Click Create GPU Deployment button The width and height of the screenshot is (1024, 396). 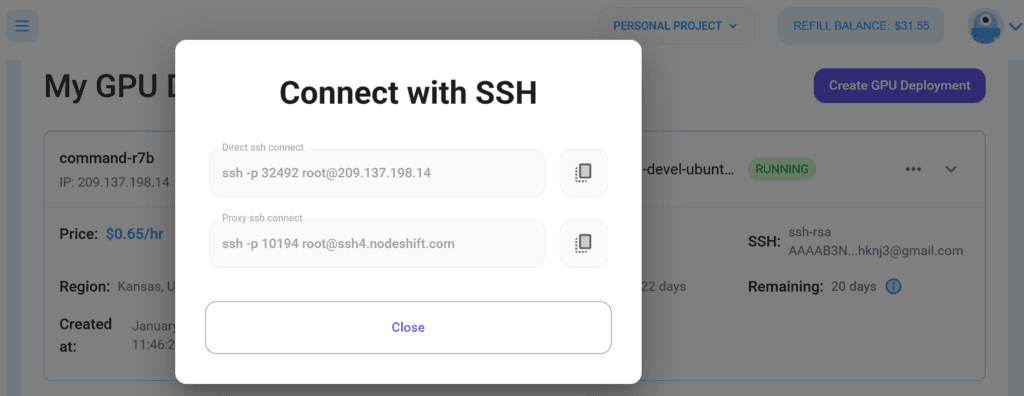tap(899, 86)
